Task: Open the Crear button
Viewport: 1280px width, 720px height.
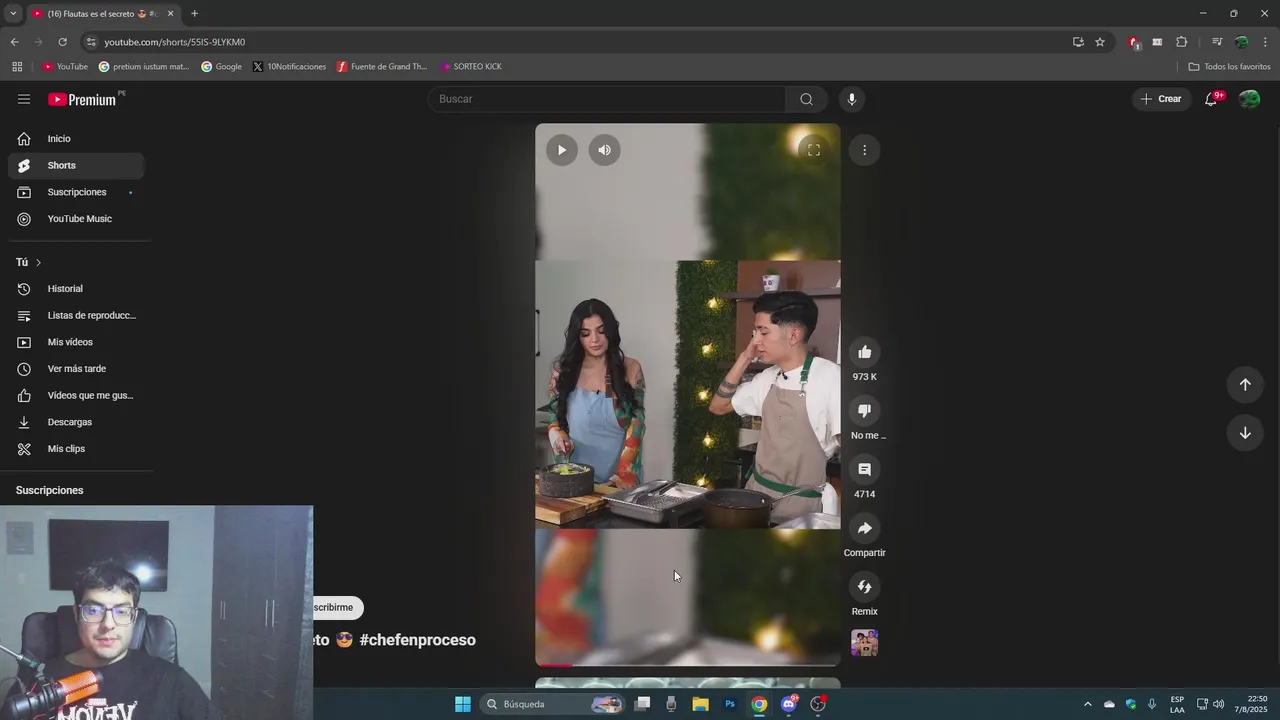Action: pos(1161,99)
